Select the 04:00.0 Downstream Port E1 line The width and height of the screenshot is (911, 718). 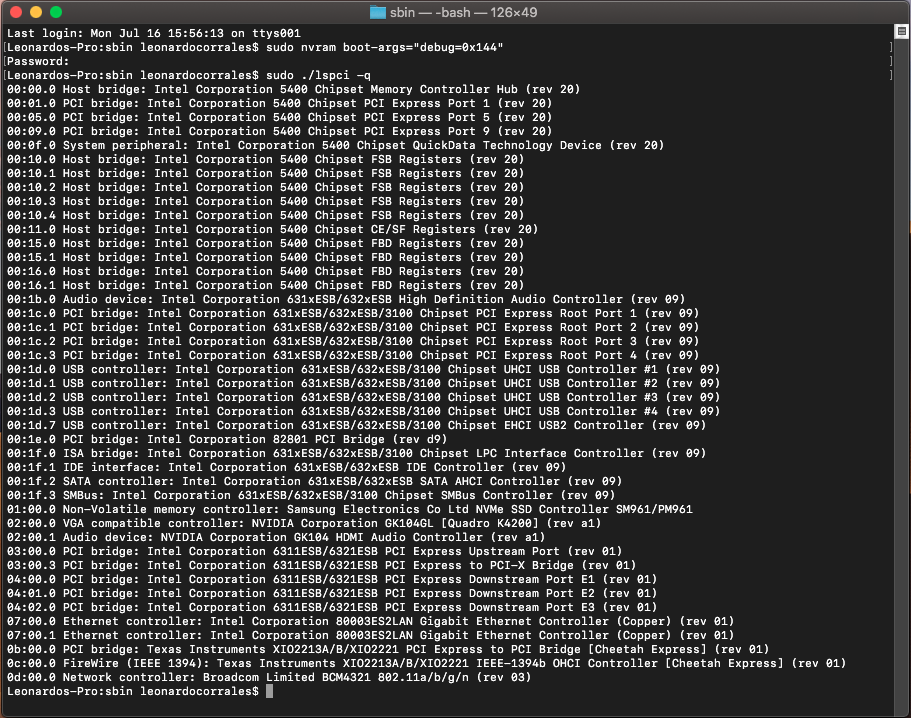click(x=332, y=579)
